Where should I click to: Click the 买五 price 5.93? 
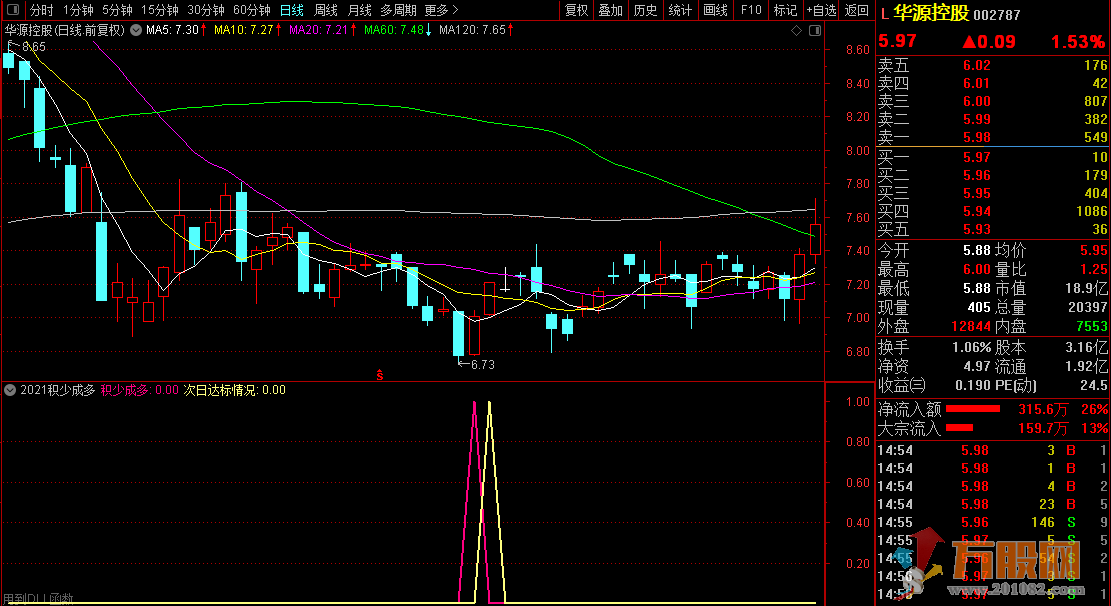[976, 230]
